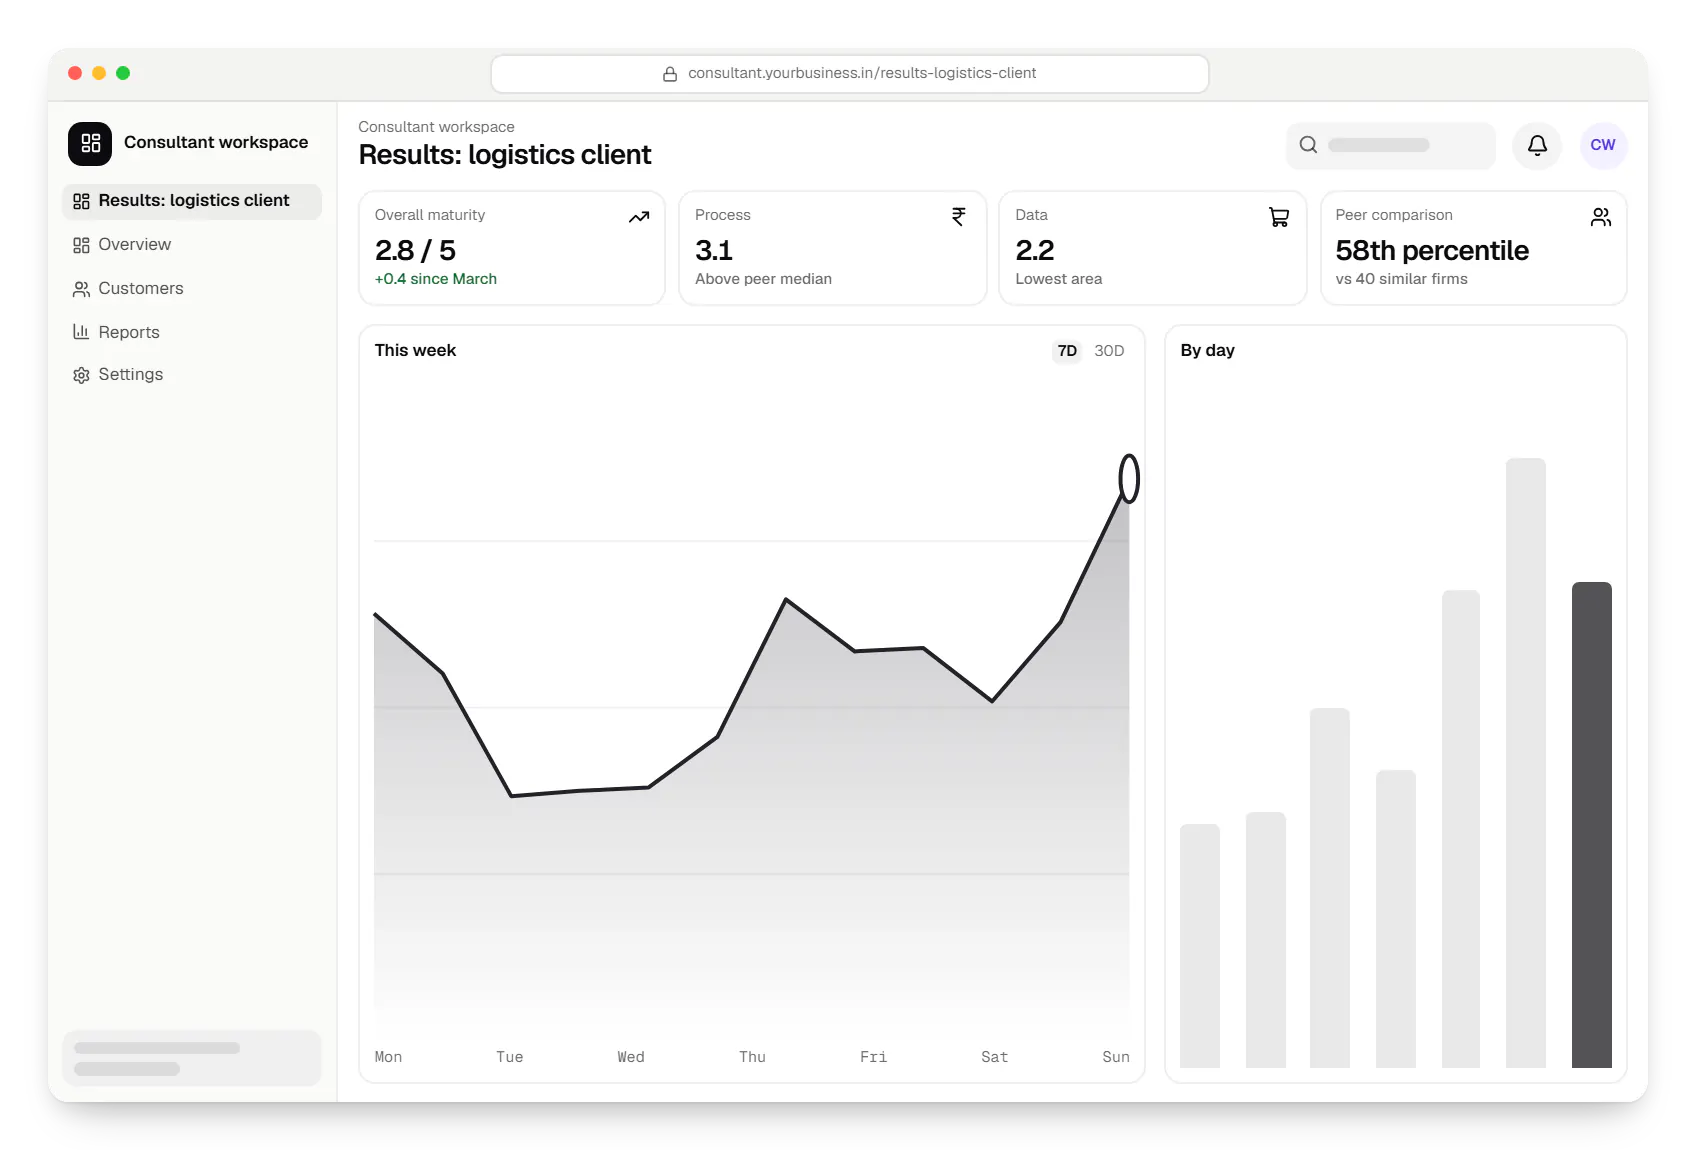
Task: Click the users icon on Peer comparison
Action: pyautogui.click(x=1601, y=217)
